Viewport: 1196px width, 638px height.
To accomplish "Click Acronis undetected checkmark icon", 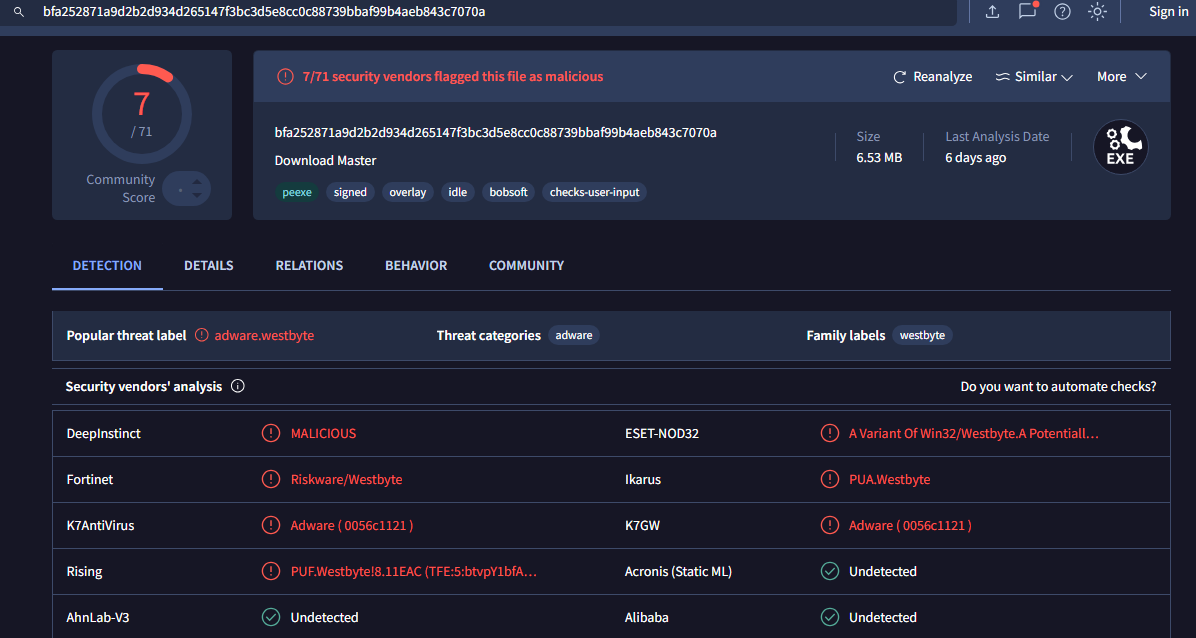I will point(829,571).
